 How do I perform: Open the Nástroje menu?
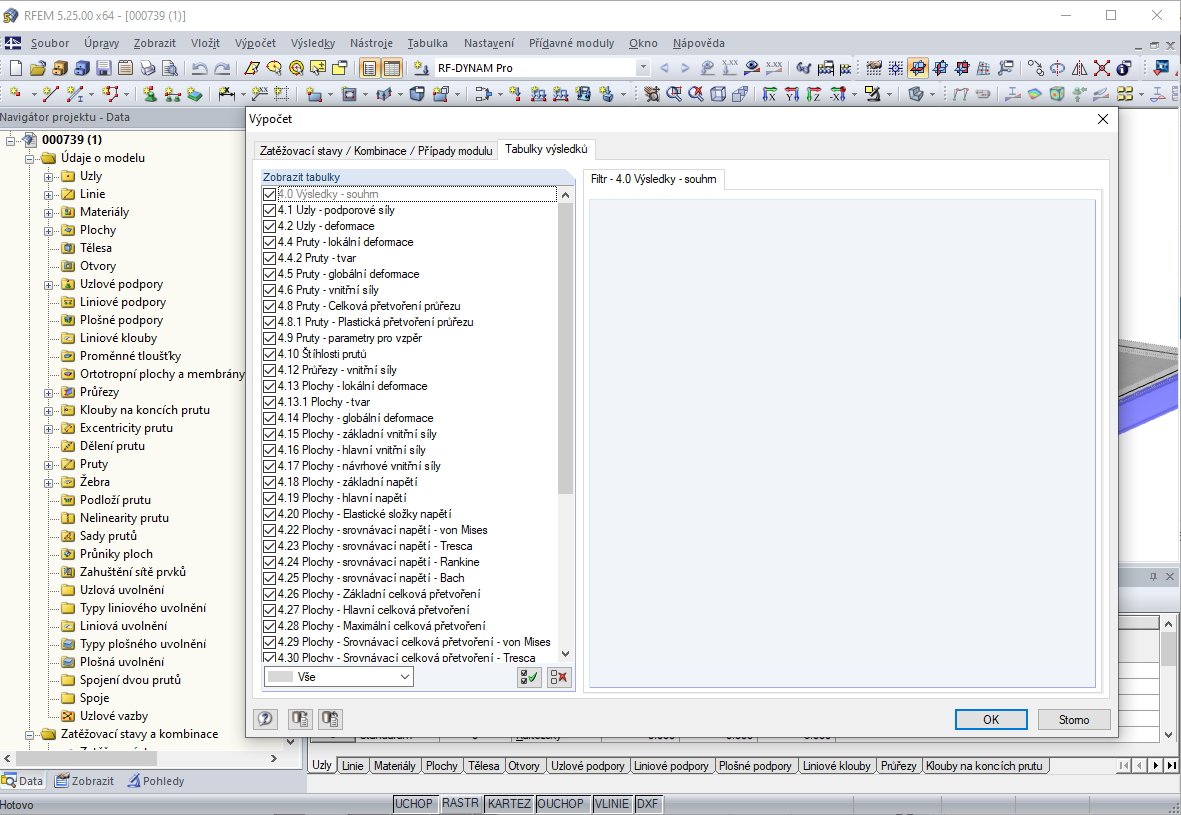pyautogui.click(x=371, y=43)
